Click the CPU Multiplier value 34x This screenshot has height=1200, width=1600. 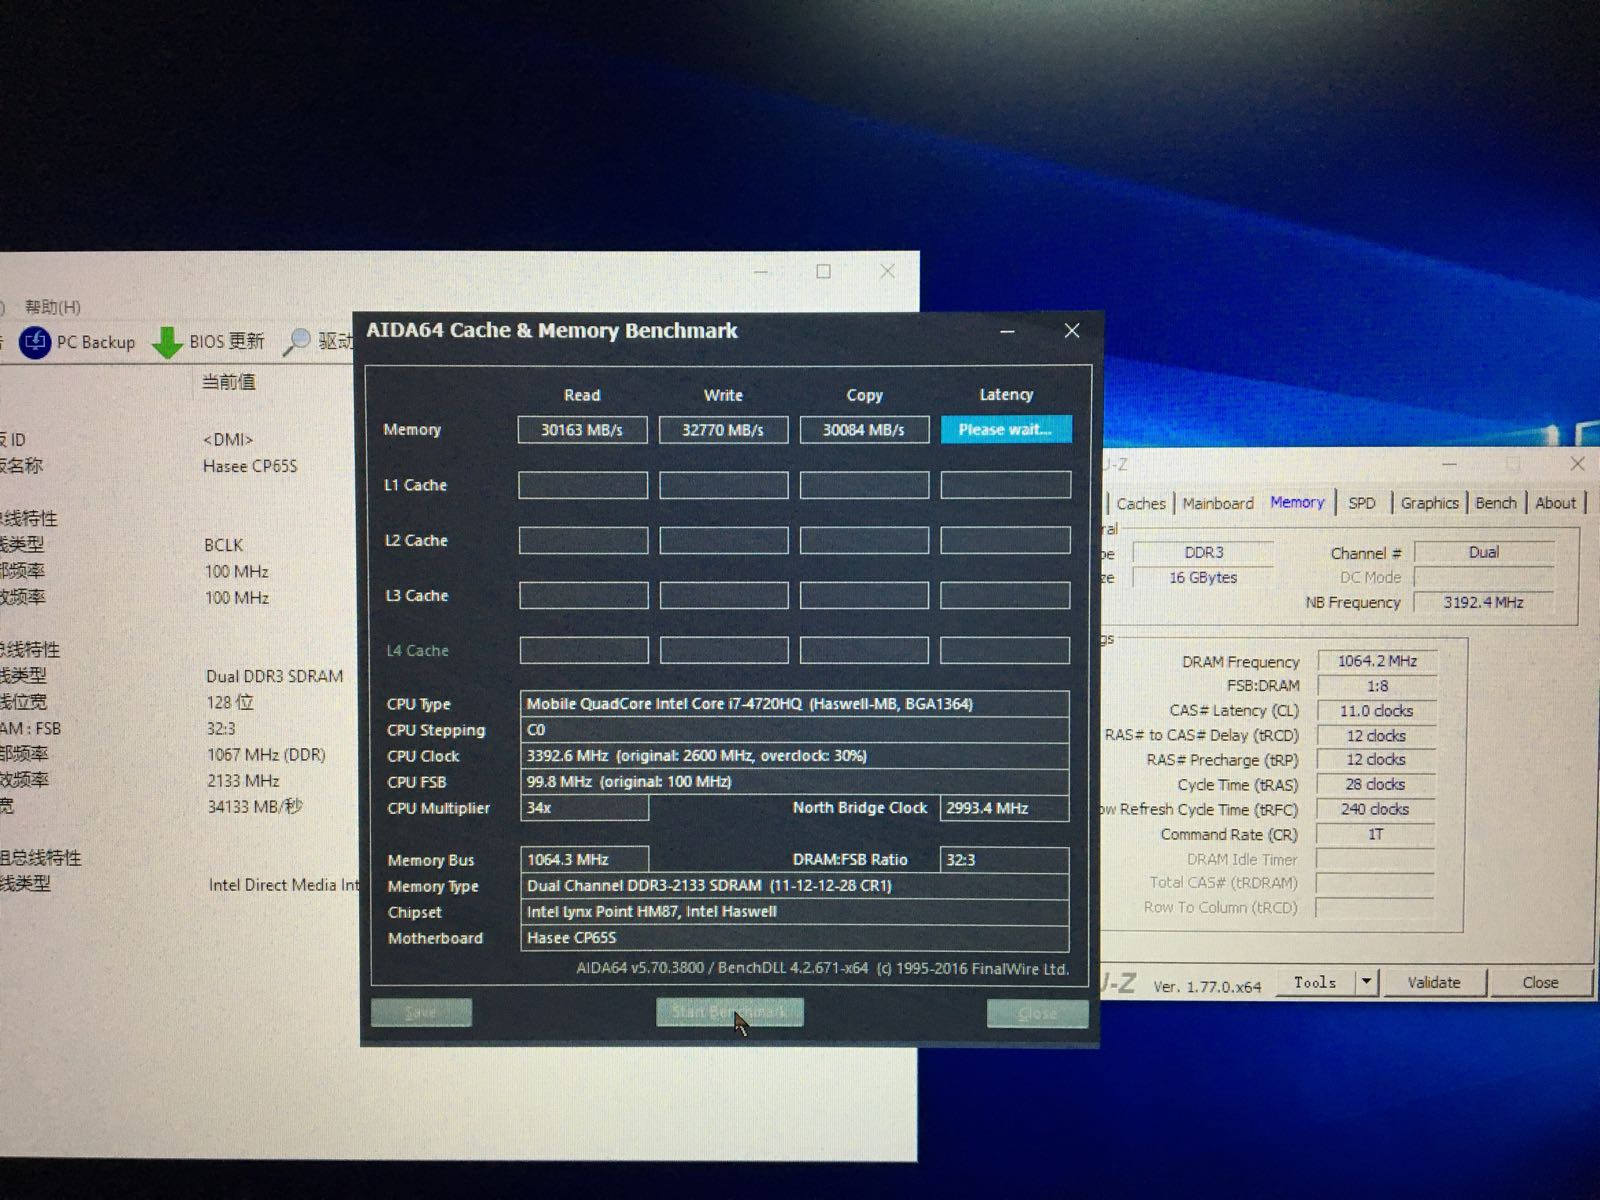tap(584, 808)
